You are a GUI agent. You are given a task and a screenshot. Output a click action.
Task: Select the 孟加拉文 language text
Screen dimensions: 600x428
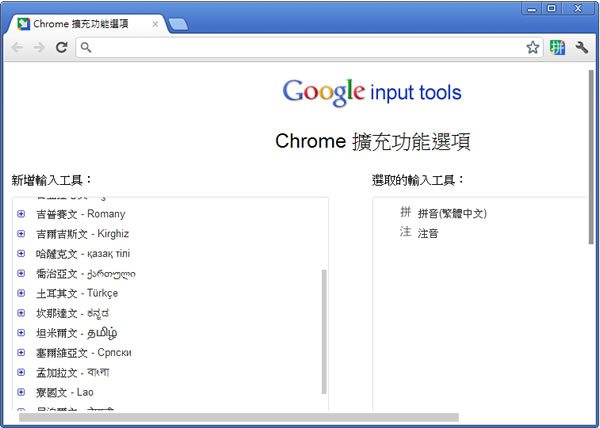tap(73, 373)
